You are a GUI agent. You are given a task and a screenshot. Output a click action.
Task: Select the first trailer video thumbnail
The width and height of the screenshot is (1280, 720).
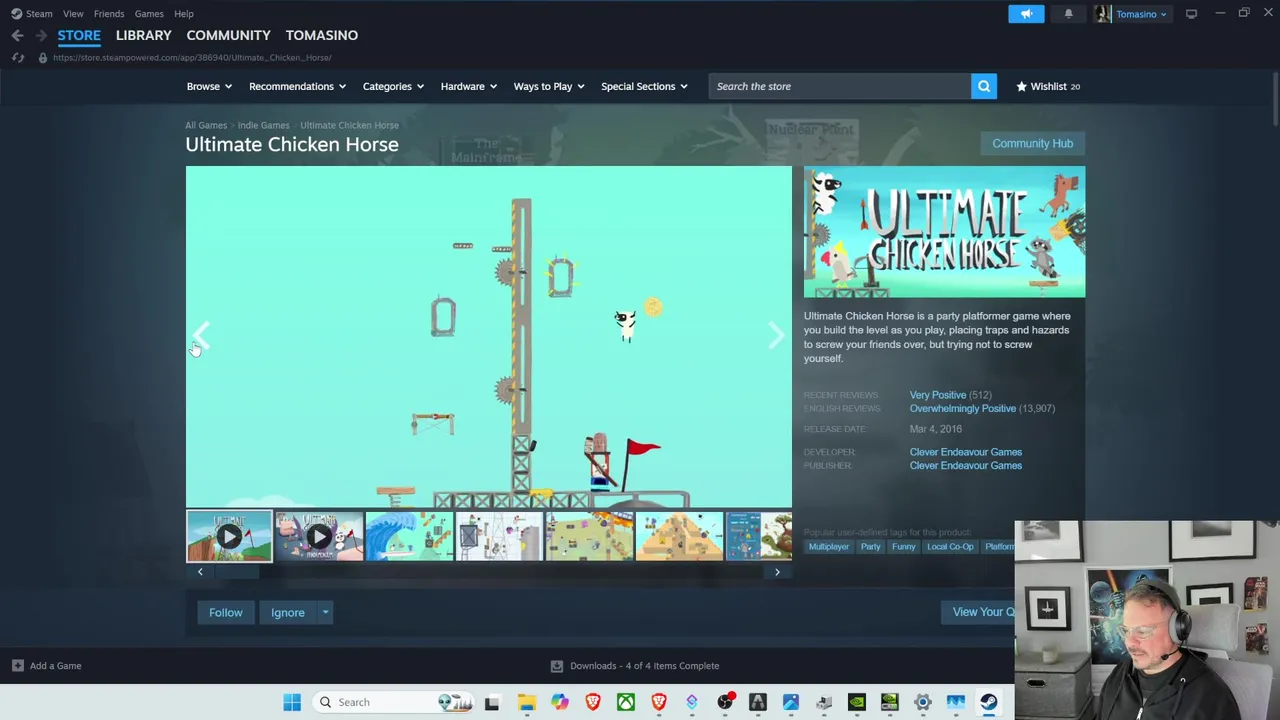(x=229, y=536)
